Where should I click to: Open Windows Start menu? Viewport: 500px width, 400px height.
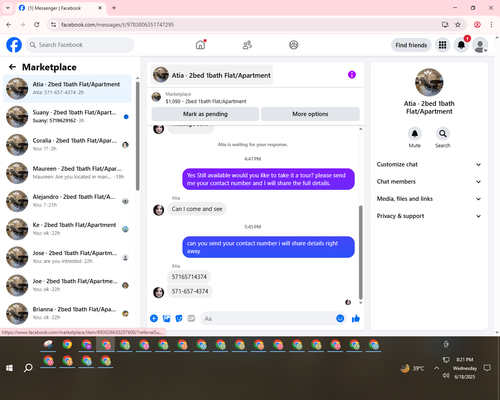tap(9, 368)
